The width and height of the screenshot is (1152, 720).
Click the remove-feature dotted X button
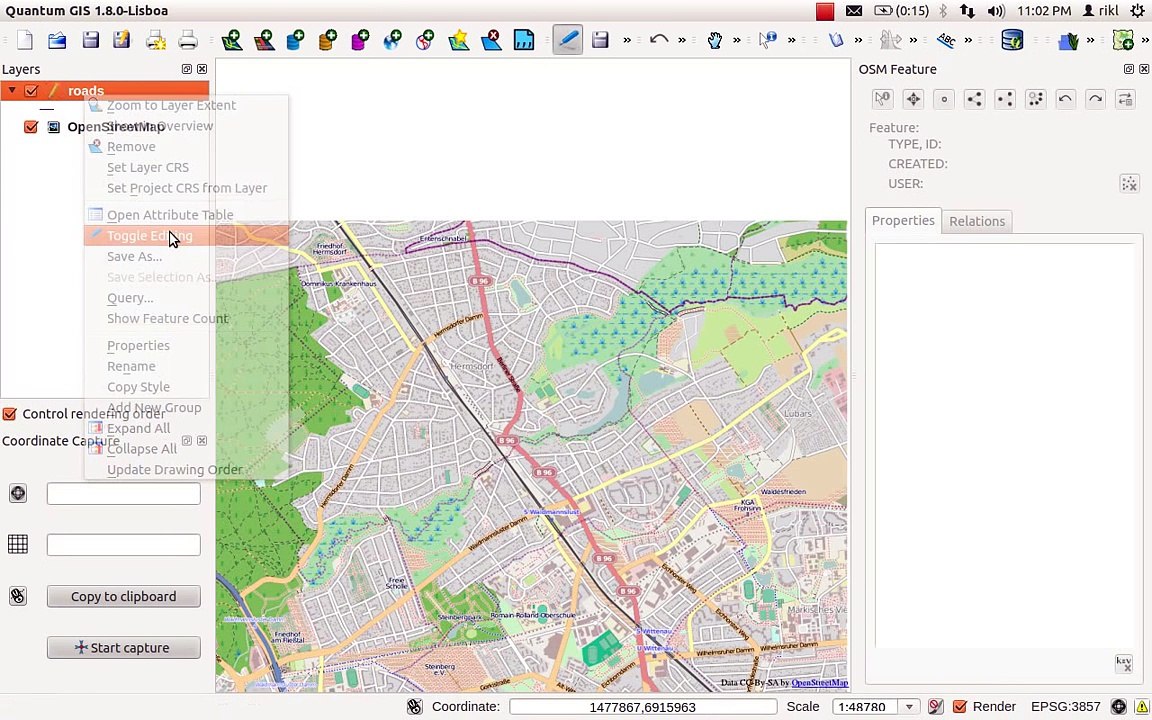1129,183
